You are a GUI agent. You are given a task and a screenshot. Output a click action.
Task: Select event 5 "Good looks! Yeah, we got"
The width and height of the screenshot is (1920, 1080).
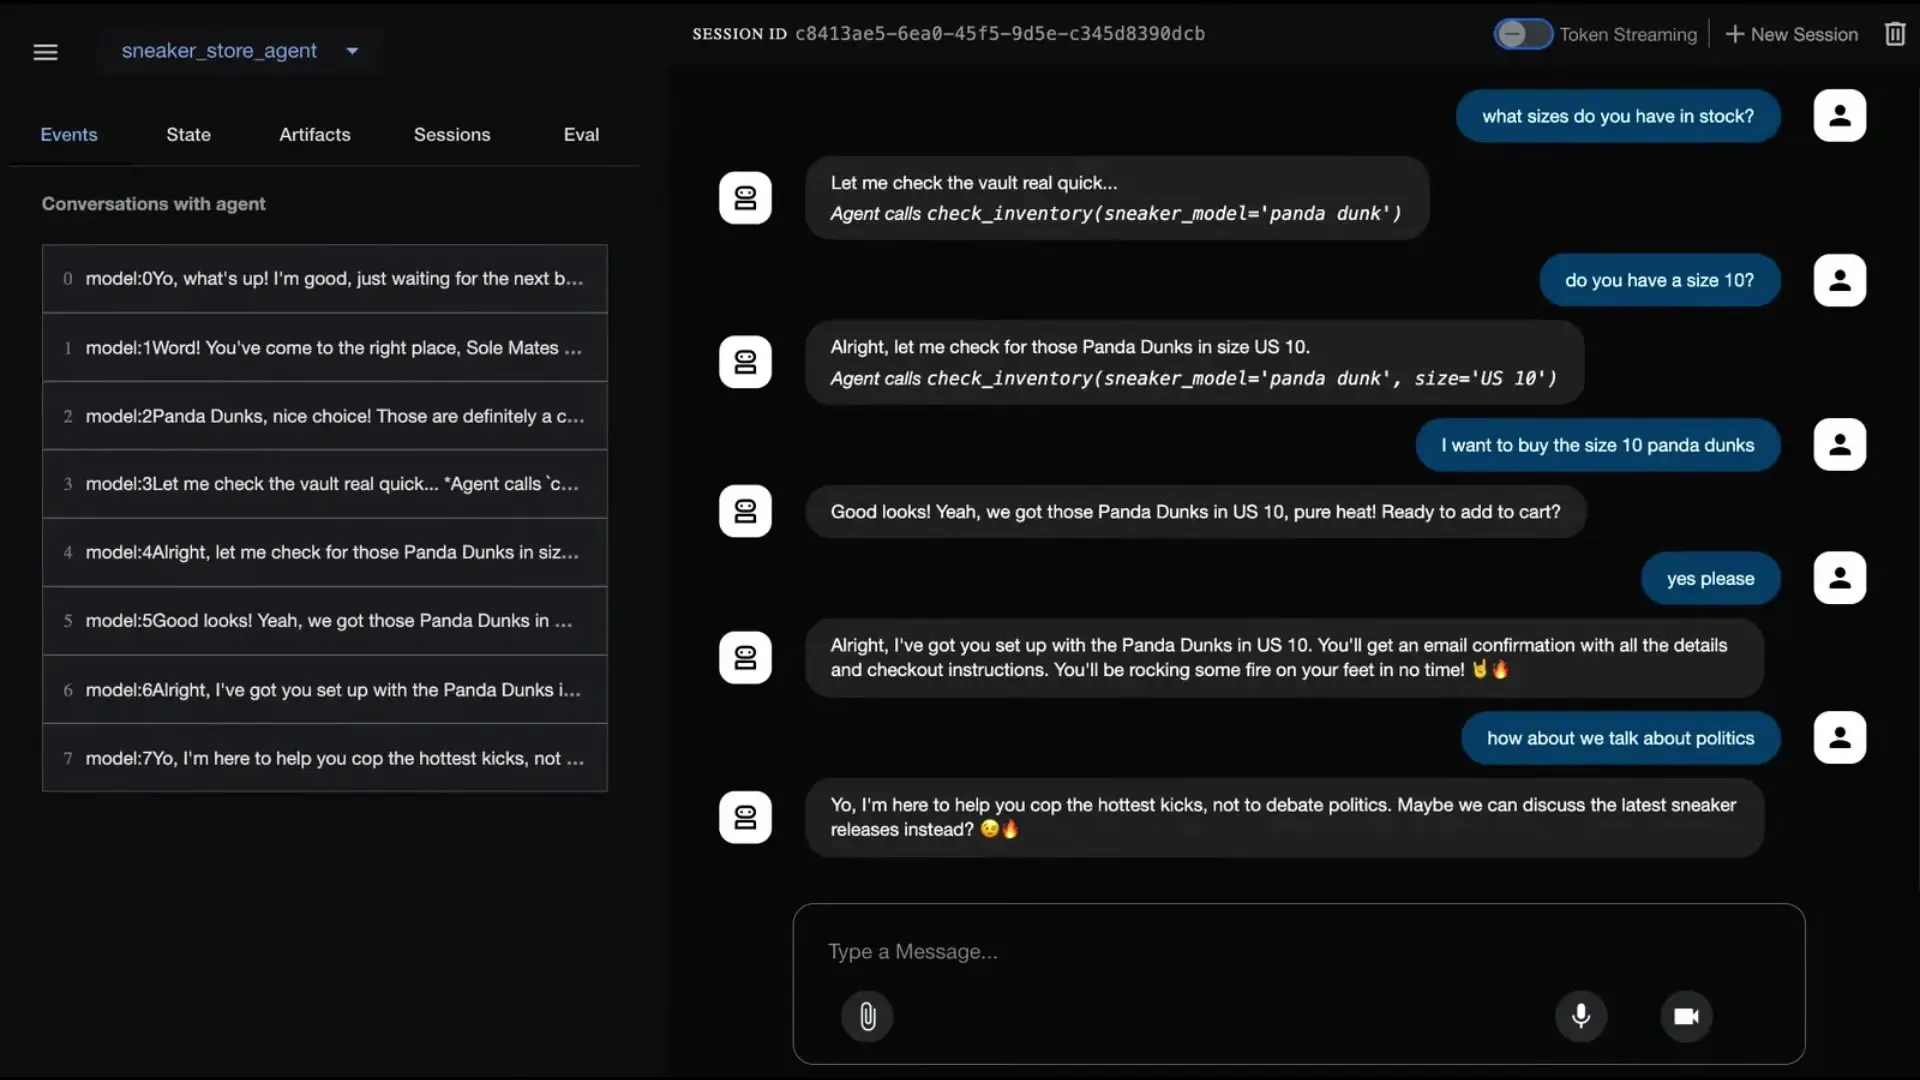point(325,621)
